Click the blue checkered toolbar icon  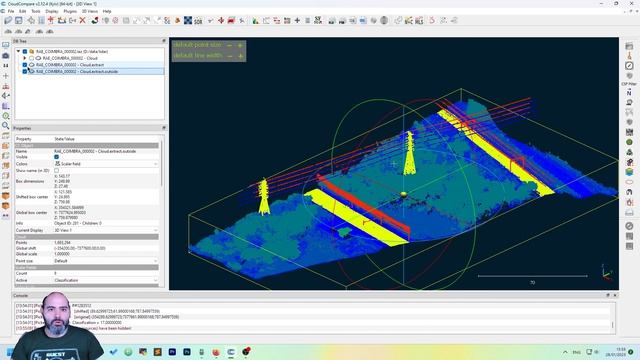(x=188, y=20)
